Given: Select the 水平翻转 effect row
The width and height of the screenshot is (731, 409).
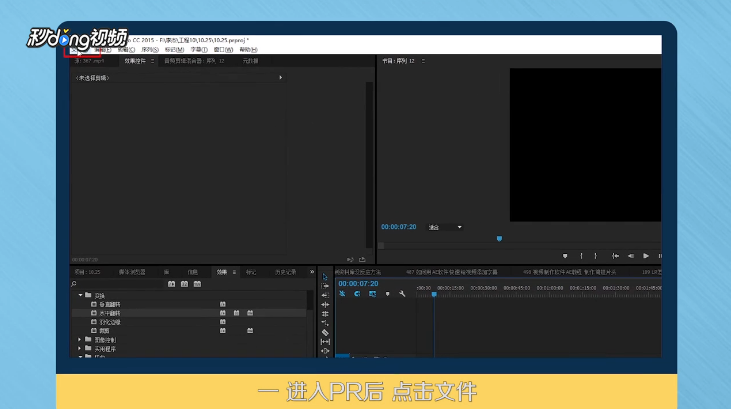Looking at the screenshot, I should pyautogui.click(x=189, y=313).
